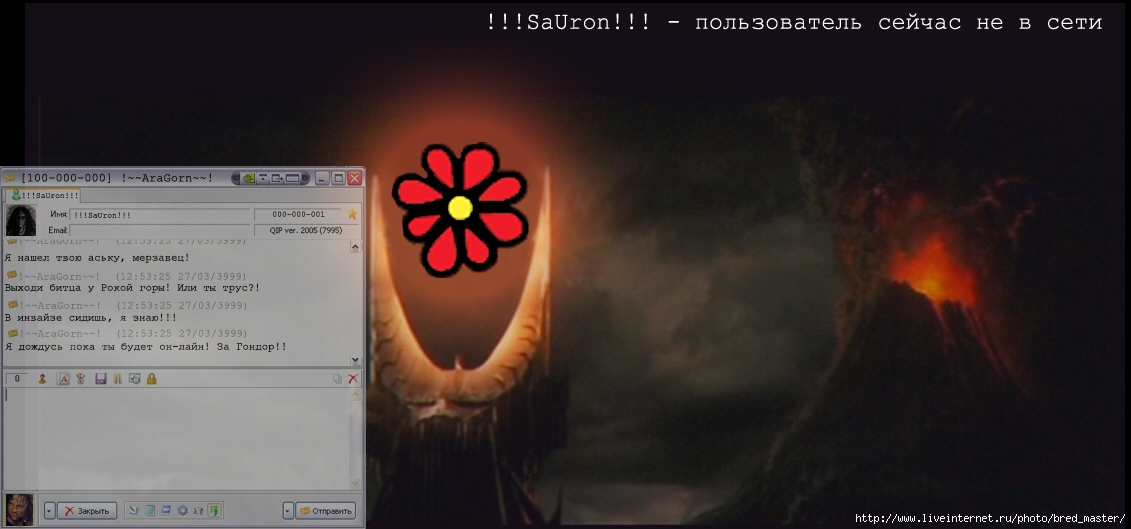
Task: Clear the chat with the red X toolbar icon
Action: pos(353,379)
